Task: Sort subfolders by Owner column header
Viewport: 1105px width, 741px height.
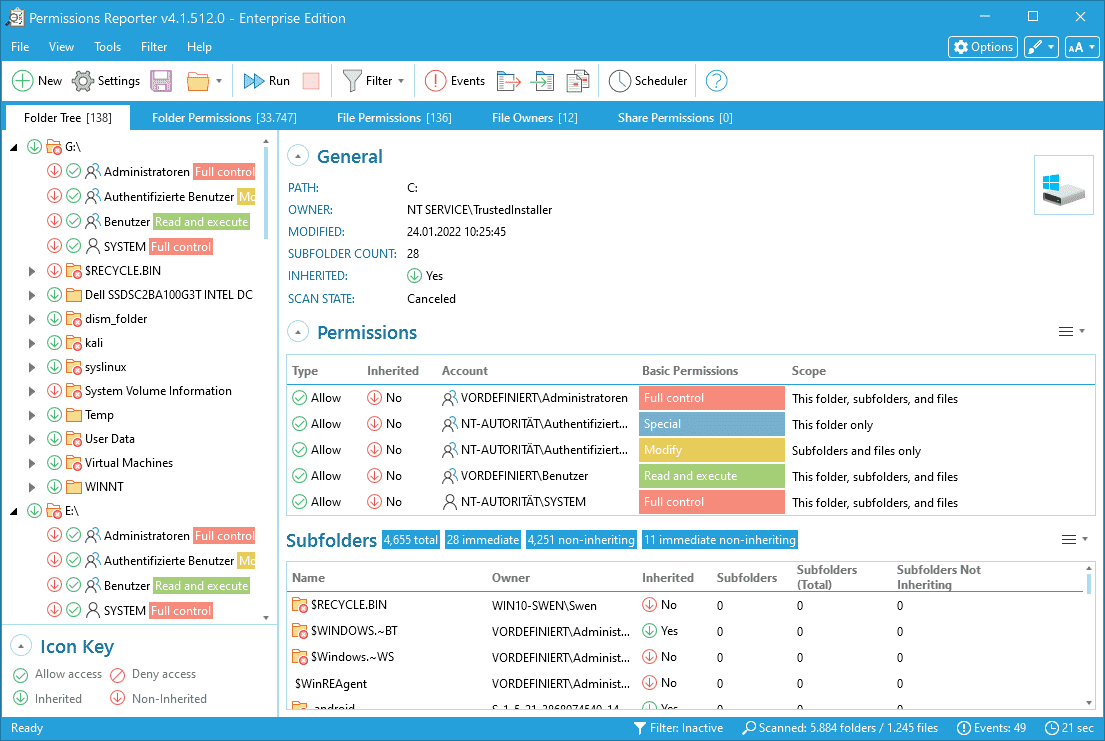Action: (510, 578)
